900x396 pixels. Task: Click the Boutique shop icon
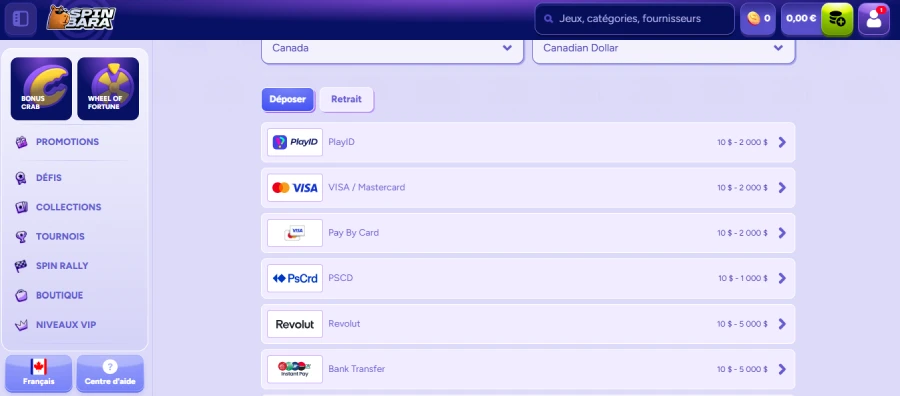[x=21, y=295]
